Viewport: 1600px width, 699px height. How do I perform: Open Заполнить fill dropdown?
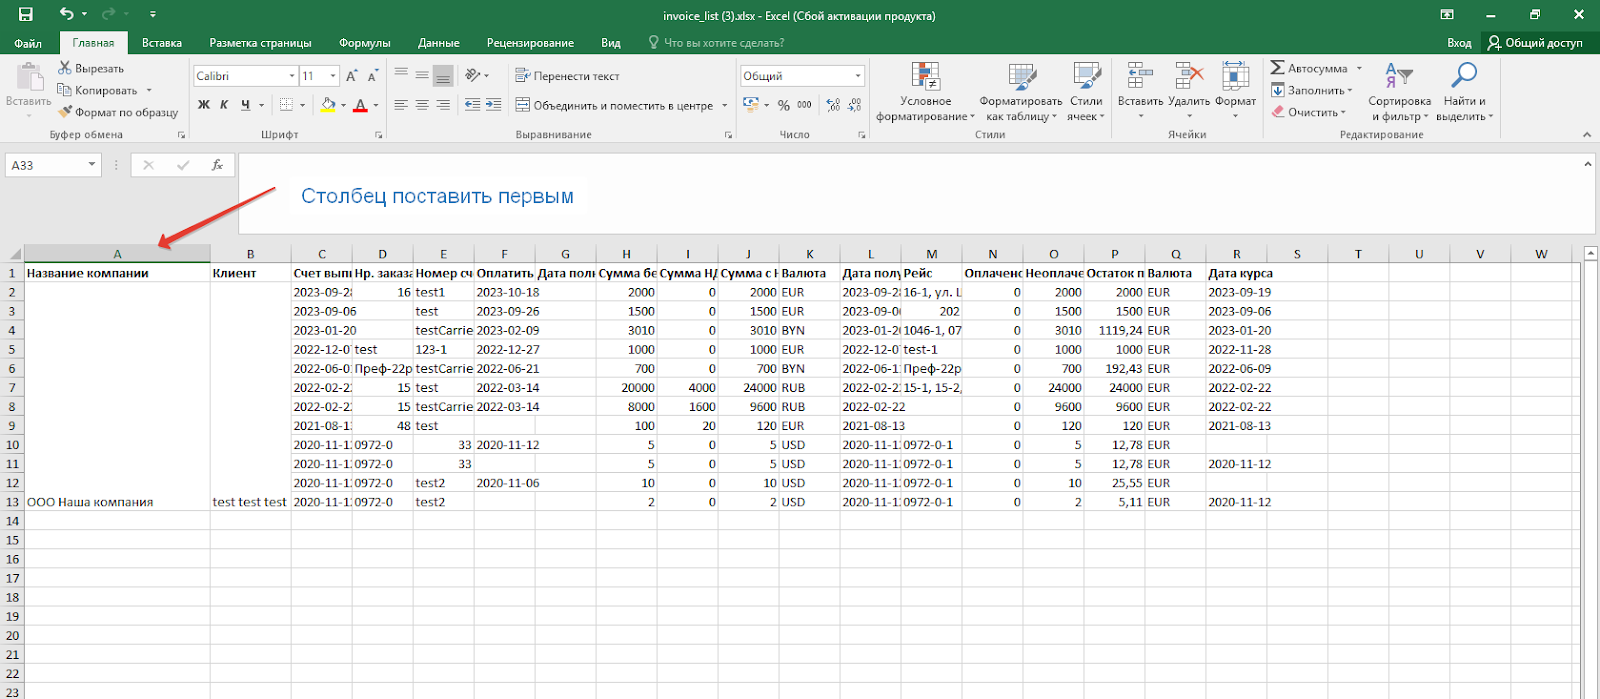[x=1311, y=90]
